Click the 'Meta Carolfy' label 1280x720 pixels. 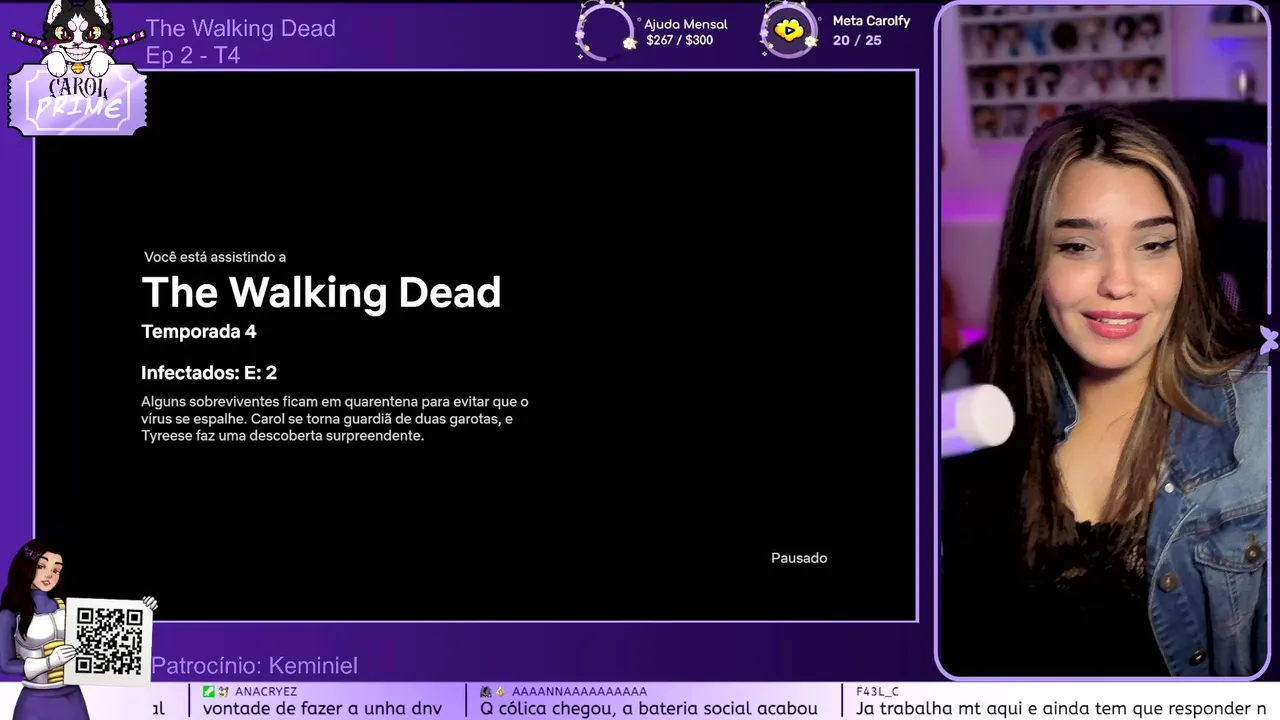point(871,21)
